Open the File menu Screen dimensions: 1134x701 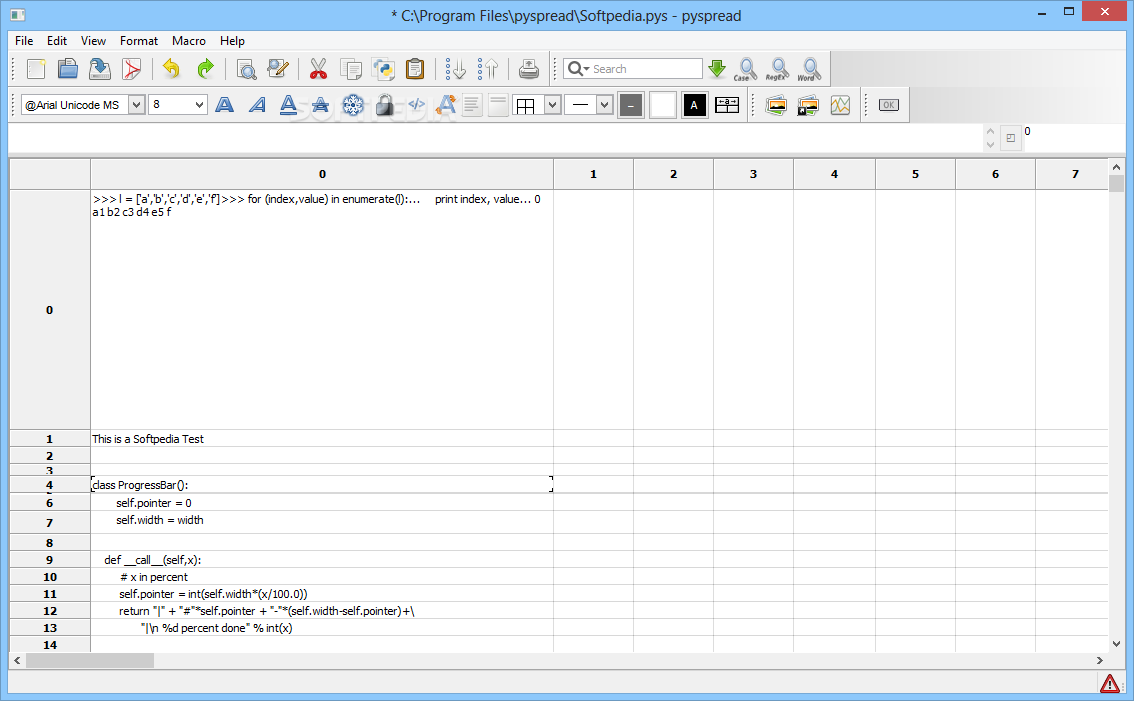tap(24, 41)
